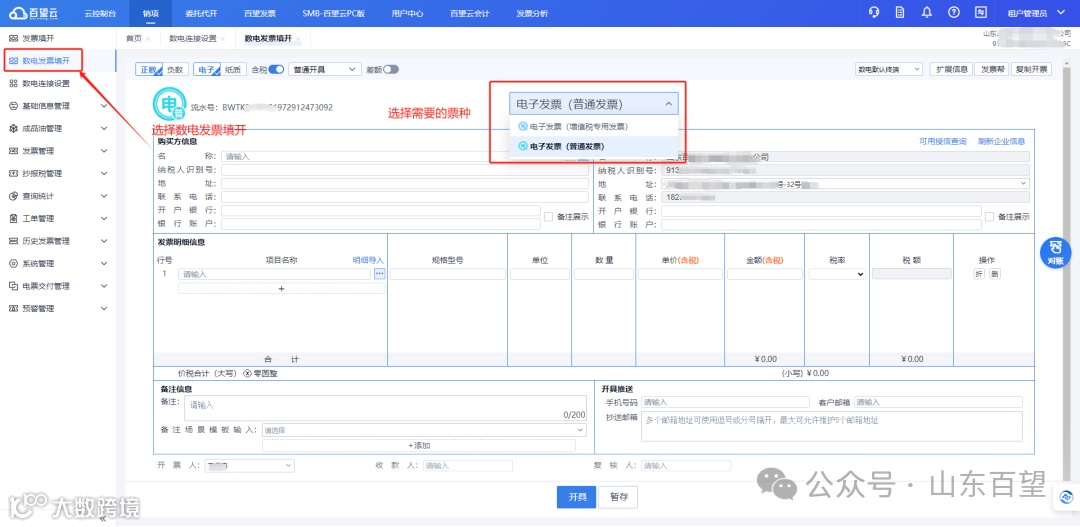
Task: Click the 预警管理 sidebar icon
Action: pyautogui.click(x=14, y=309)
